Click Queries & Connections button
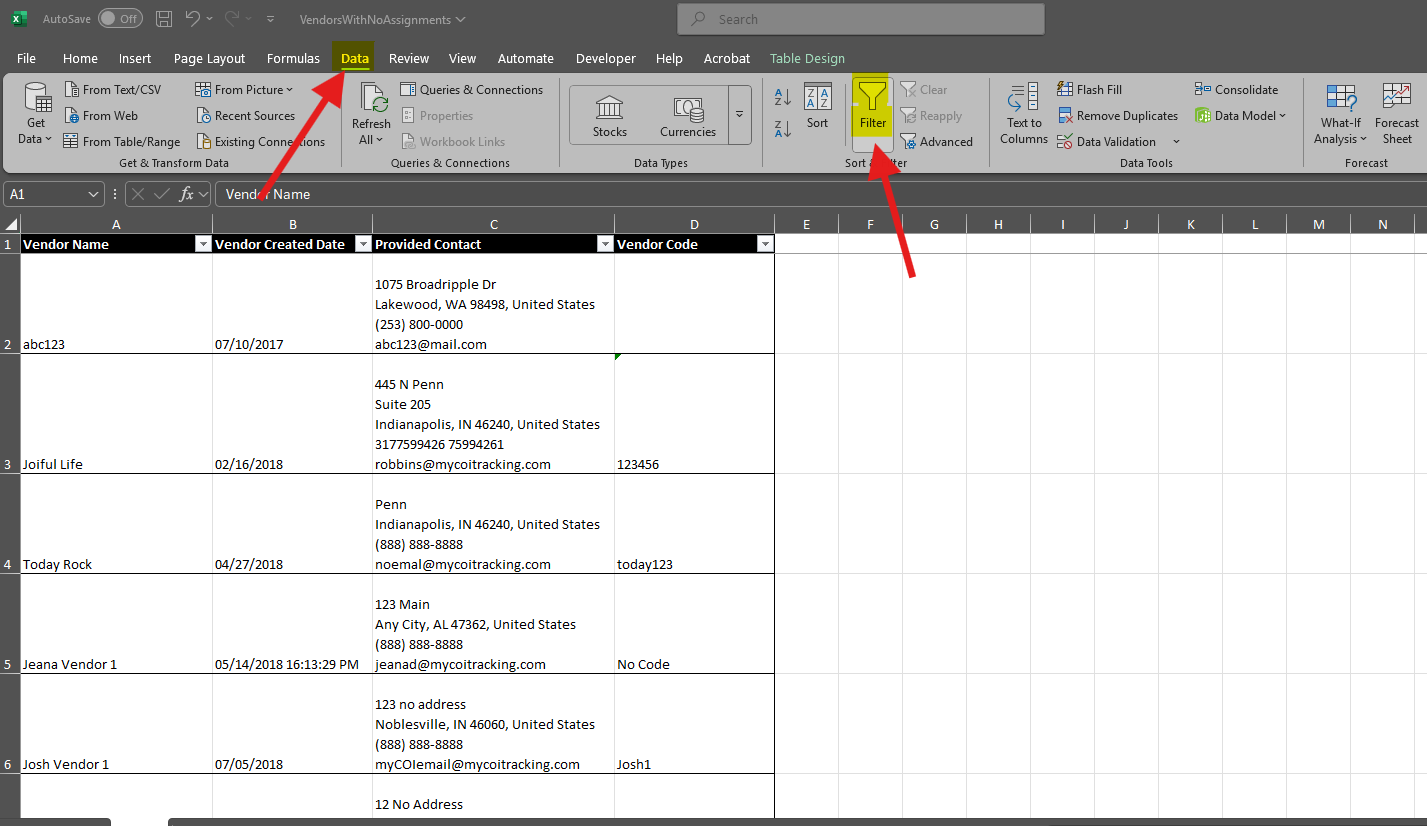This screenshot has height=826, width=1427. pyautogui.click(x=471, y=90)
